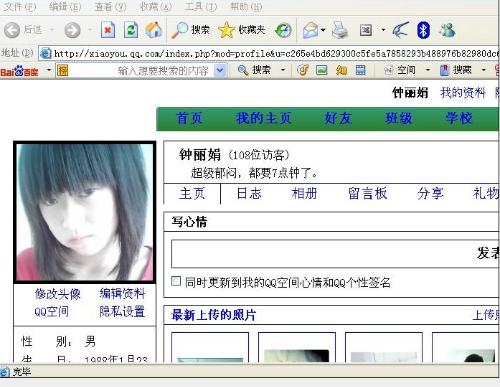The width and height of the screenshot is (500, 387).
Task: Switch to the 相册 tab
Action: (304, 193)
